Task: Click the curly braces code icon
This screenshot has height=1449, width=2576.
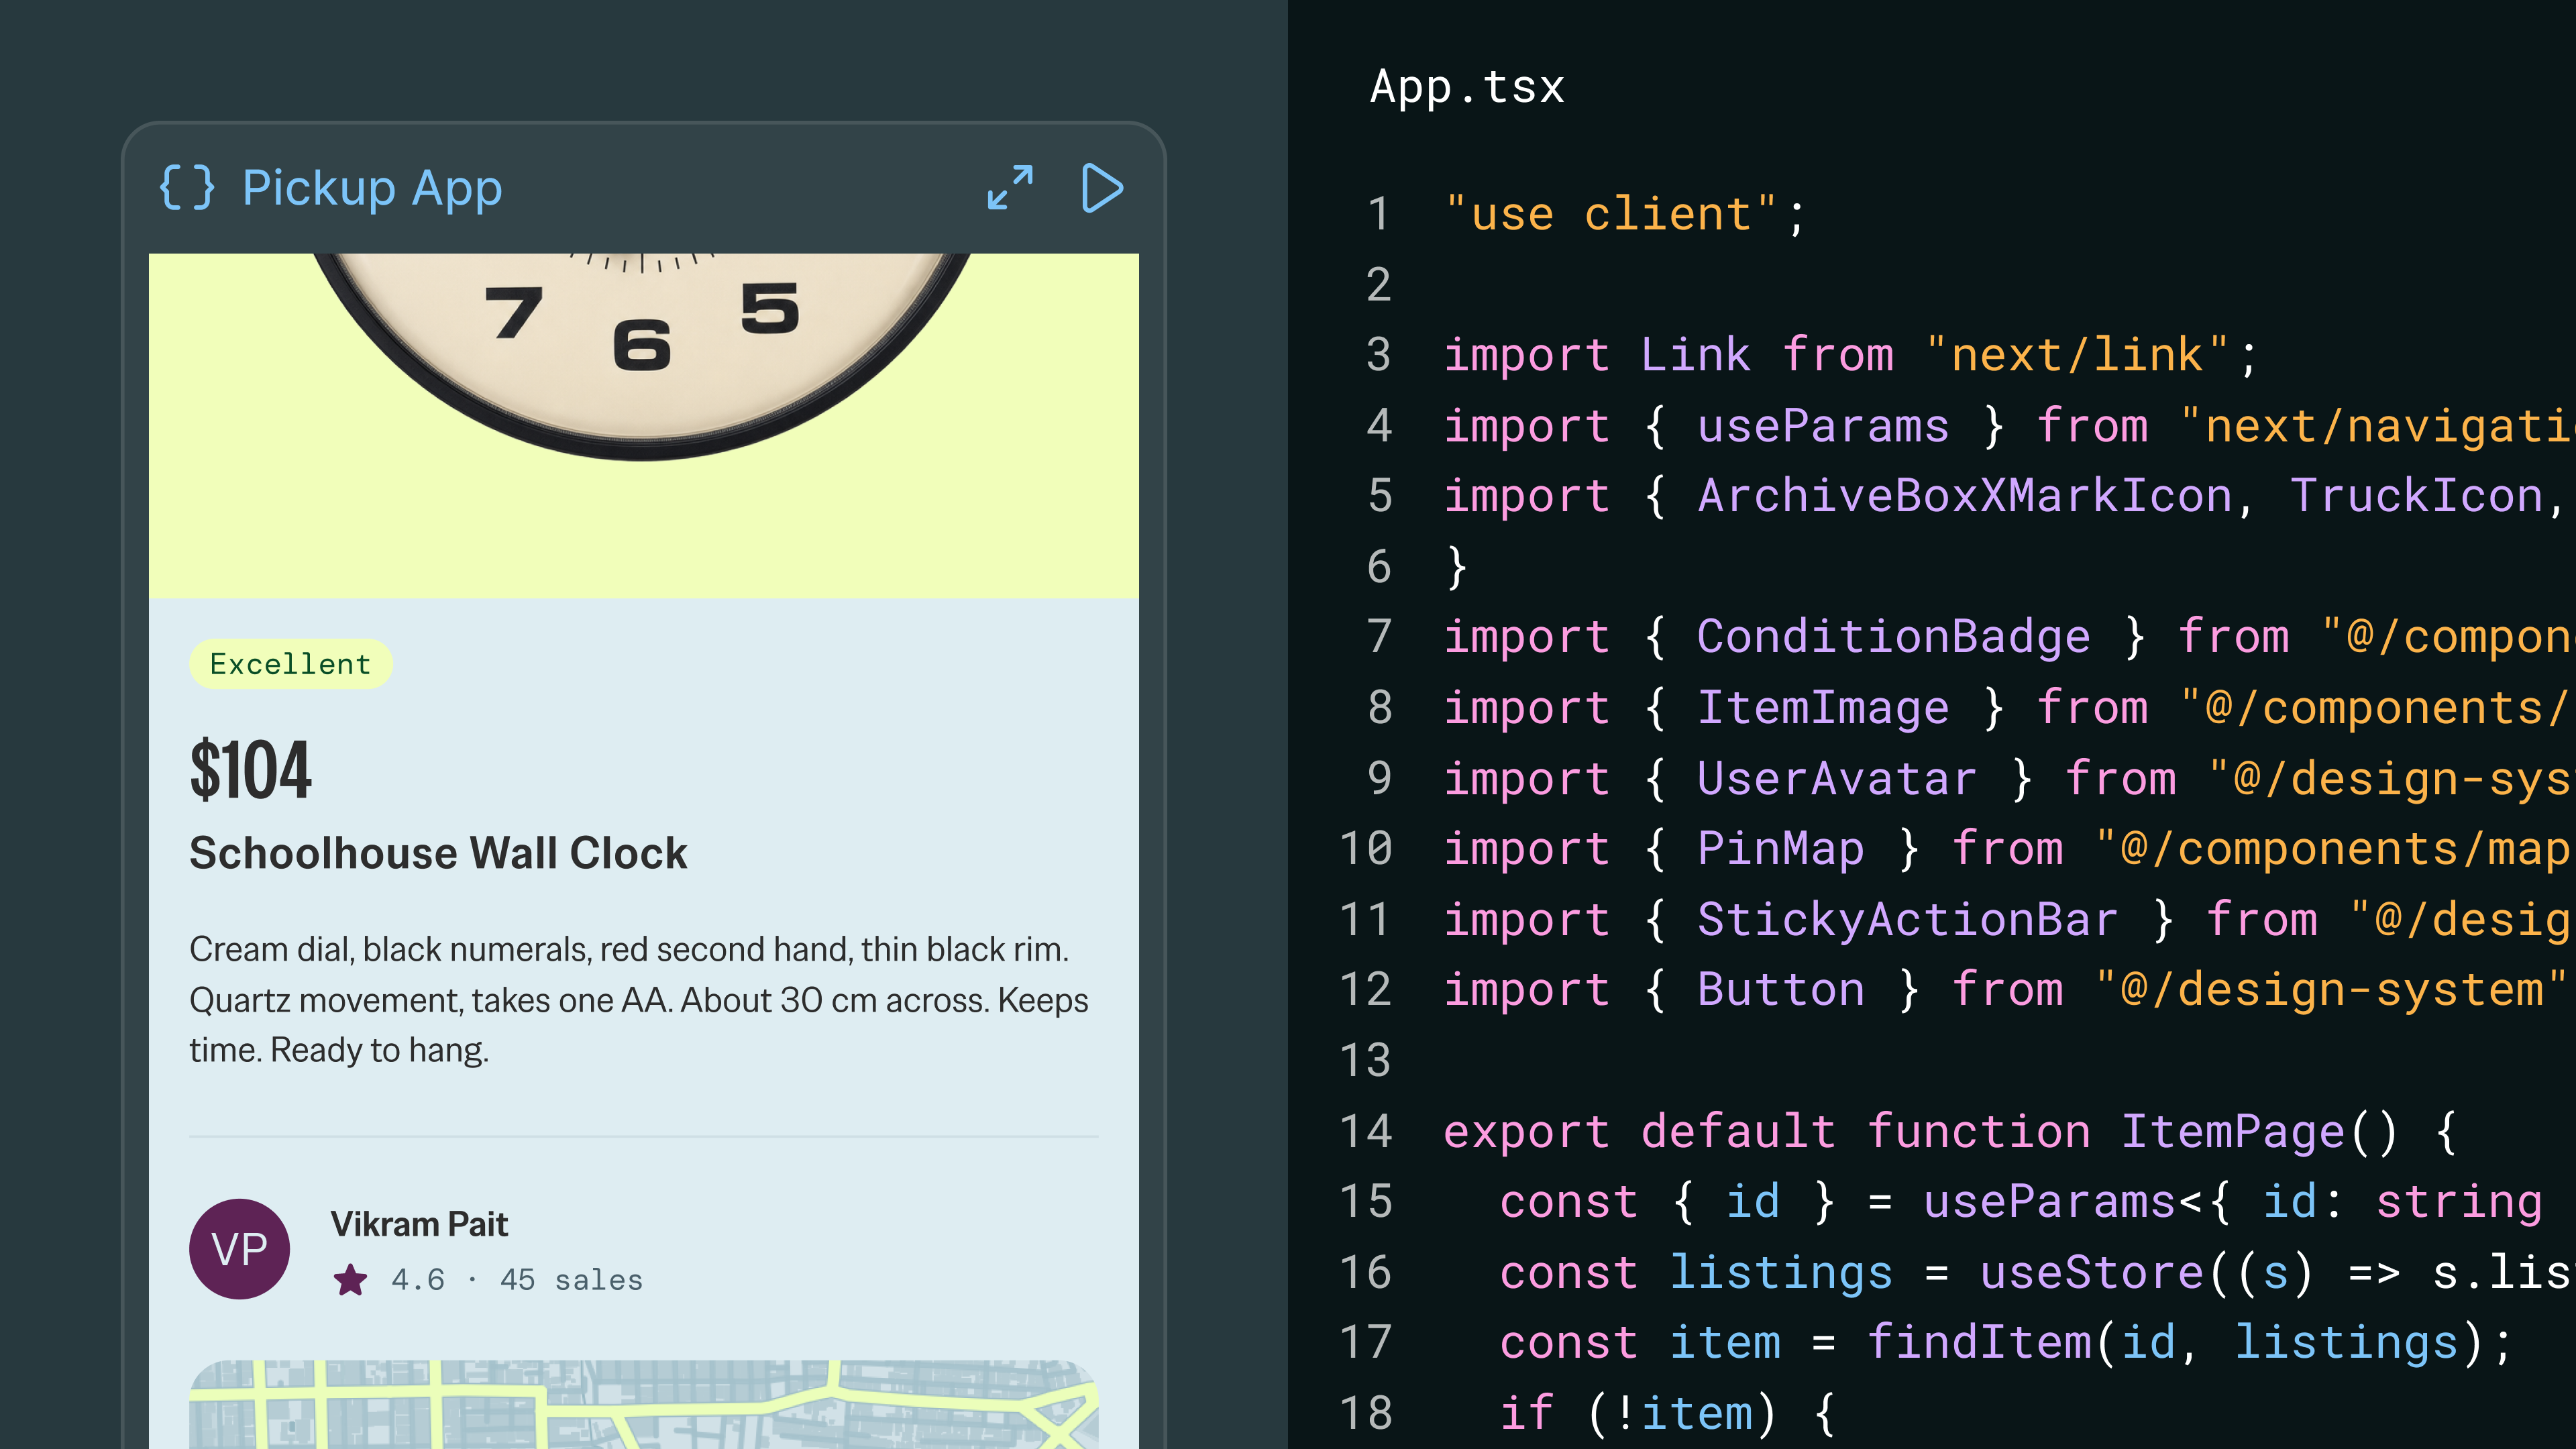Action: (187, 188)
